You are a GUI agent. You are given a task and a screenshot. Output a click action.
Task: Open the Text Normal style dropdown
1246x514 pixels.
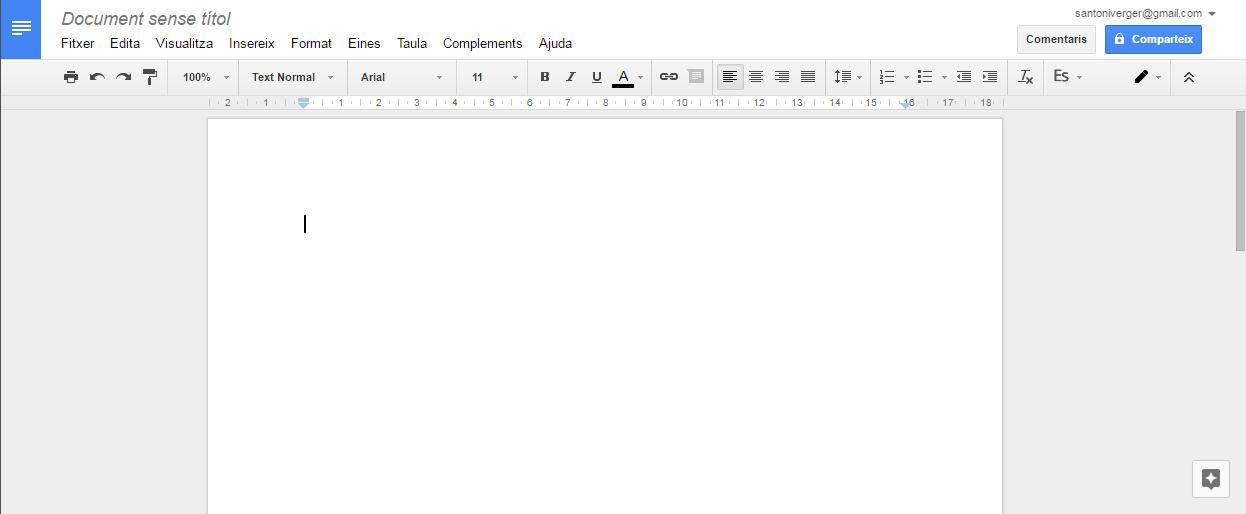click(x=292, y=77)
